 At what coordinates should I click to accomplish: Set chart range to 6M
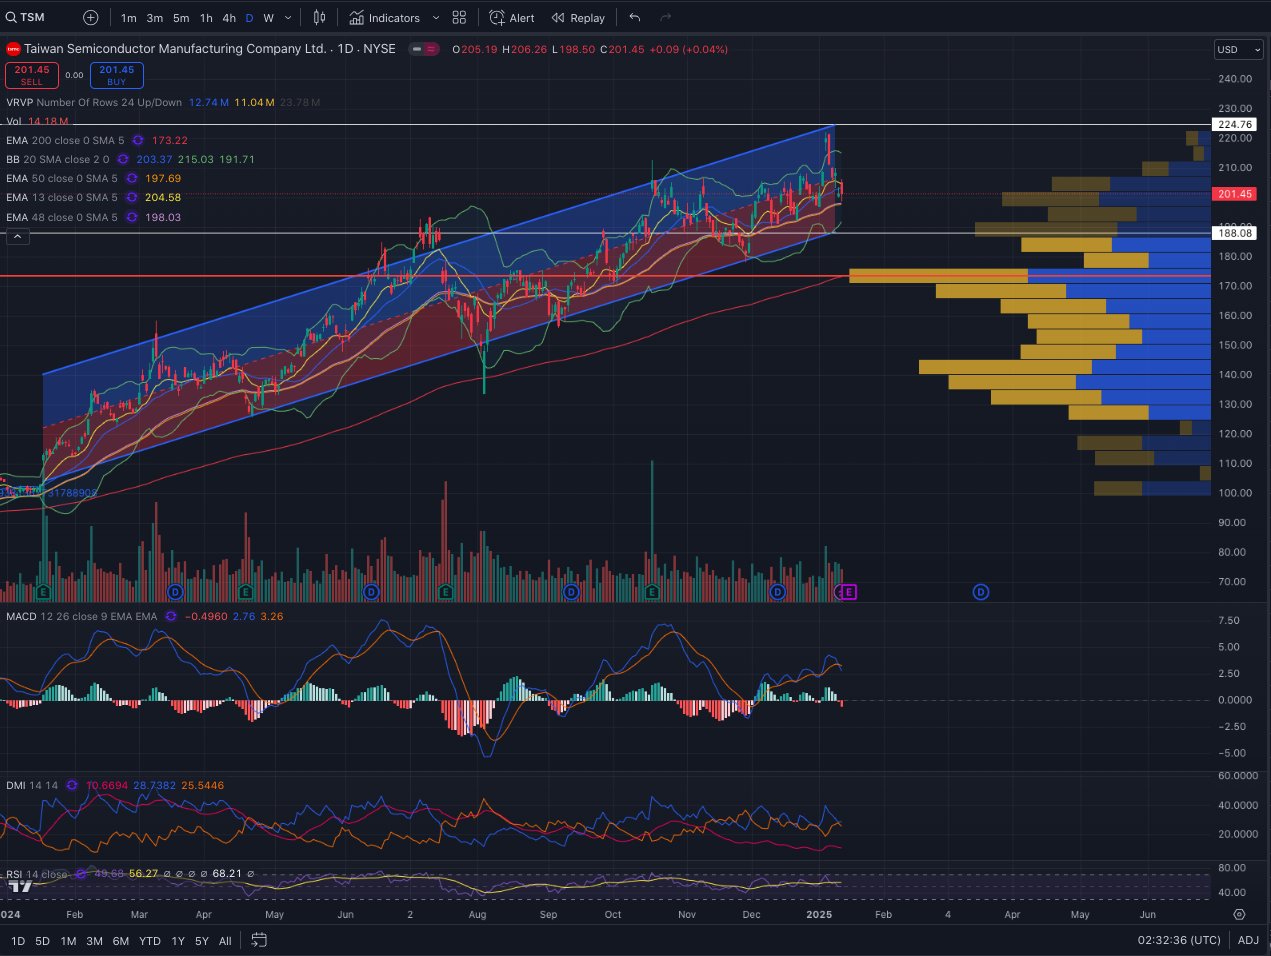pyautogui.click(x=120, y=940)
